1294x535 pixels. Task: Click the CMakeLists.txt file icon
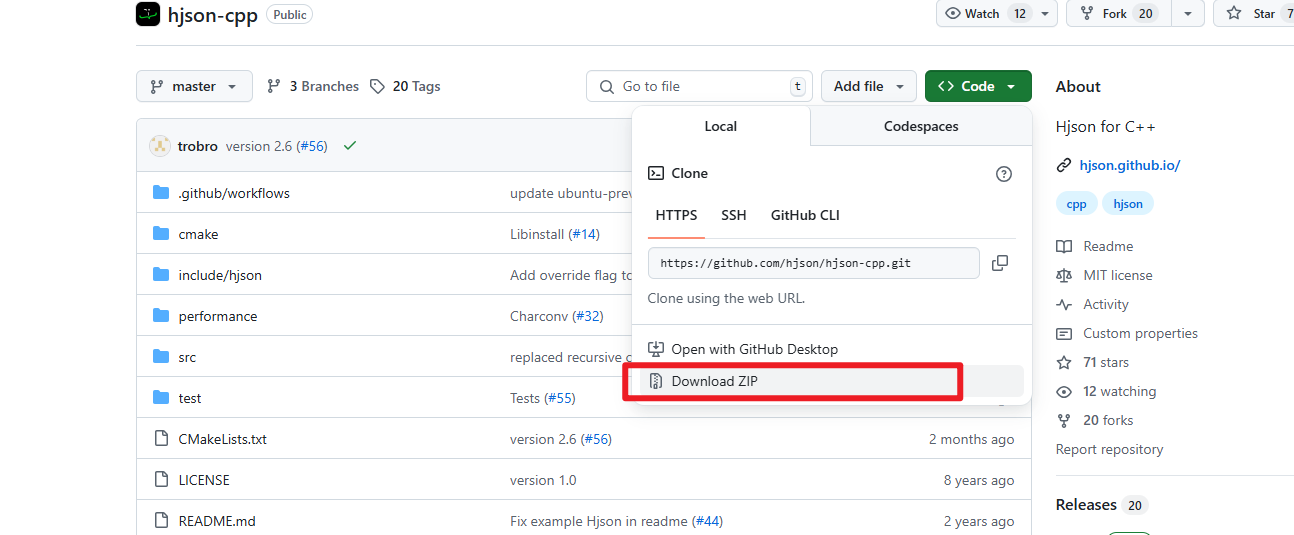pyautogui.click(x=161, y=439)
